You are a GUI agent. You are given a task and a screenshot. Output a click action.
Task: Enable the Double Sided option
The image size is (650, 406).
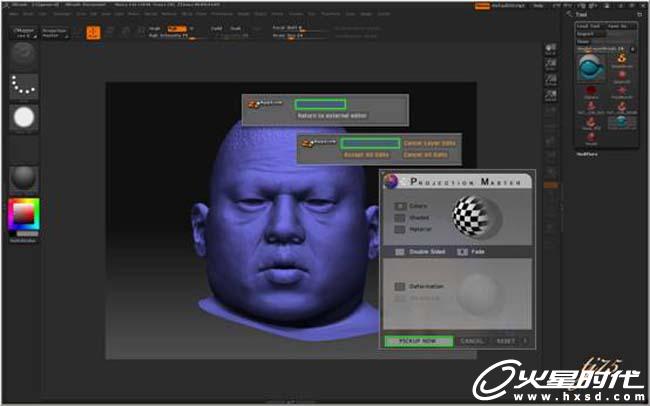coord(400,252)
